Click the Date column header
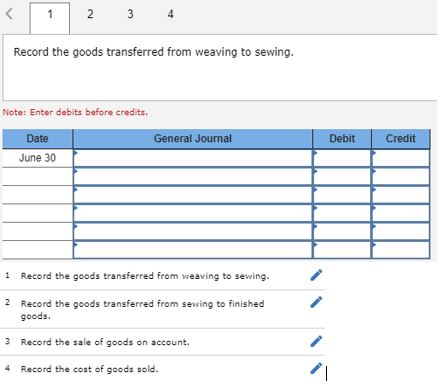 pyautogui.click(x=37, y=139)
